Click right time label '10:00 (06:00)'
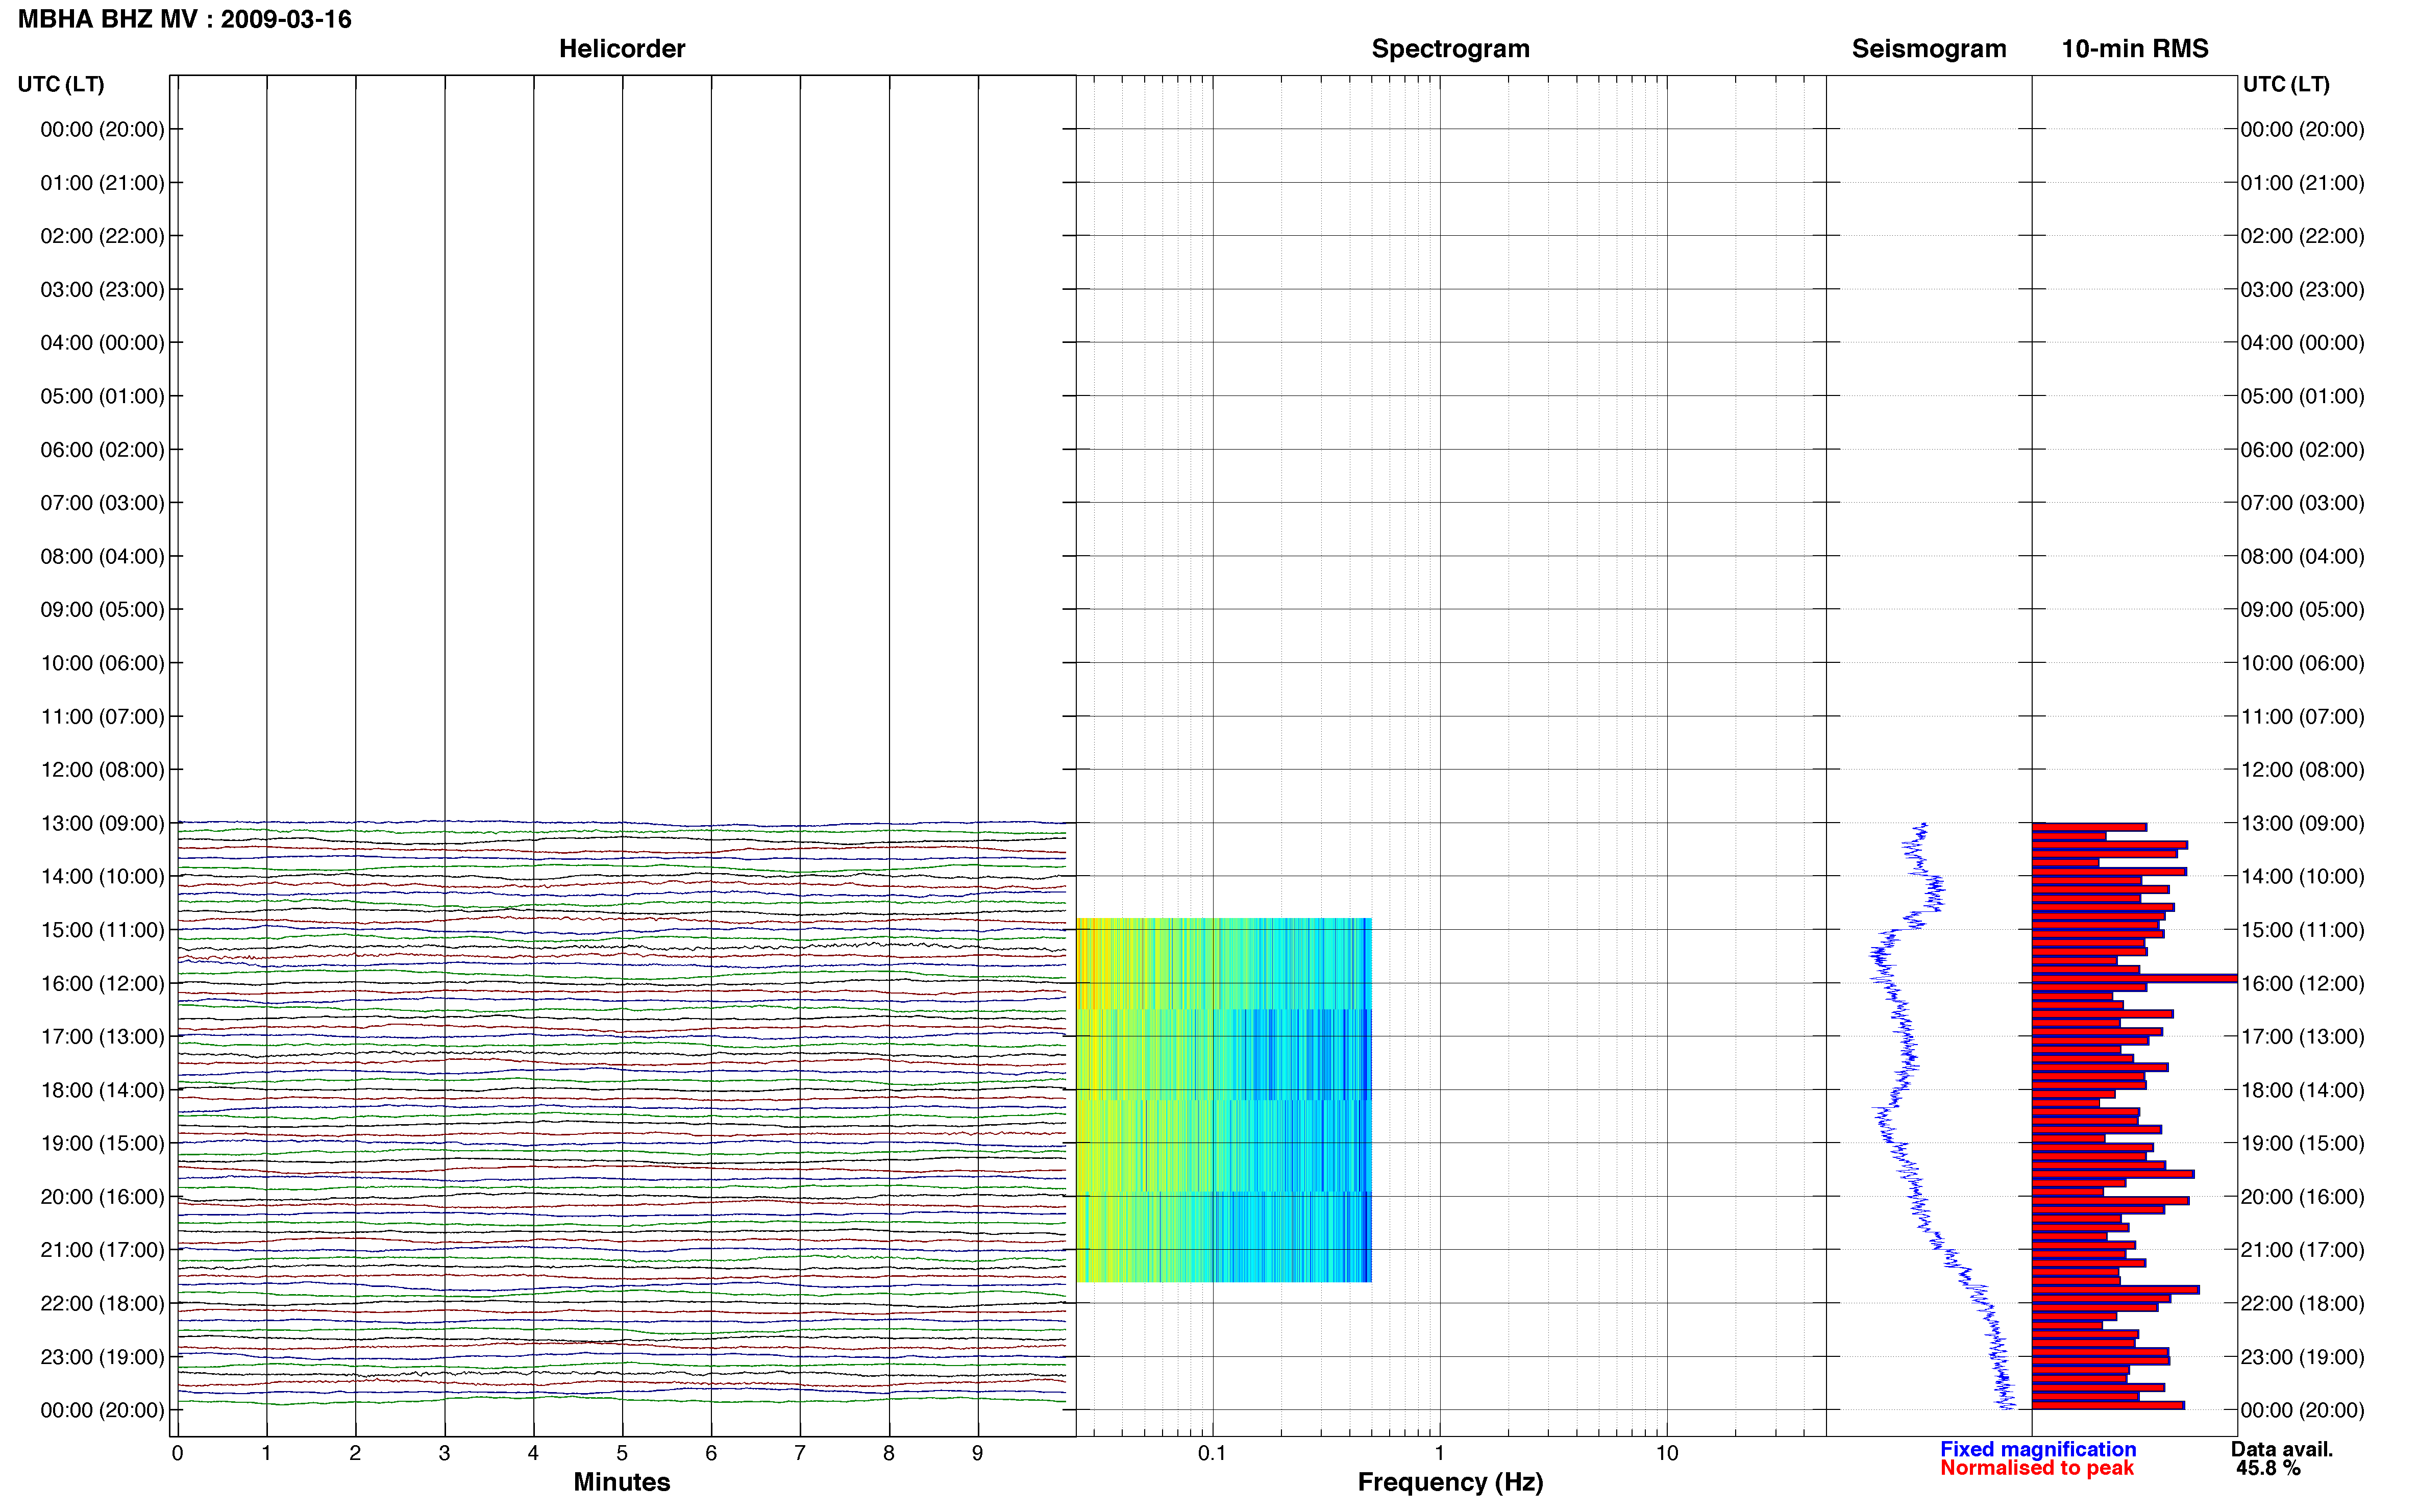 tap(2302, 663)
